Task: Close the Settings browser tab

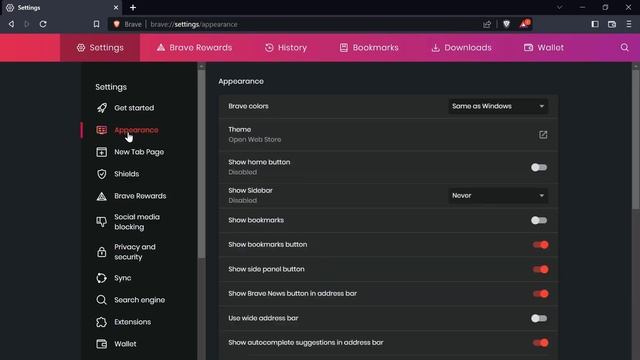Action: coord(116,7)
